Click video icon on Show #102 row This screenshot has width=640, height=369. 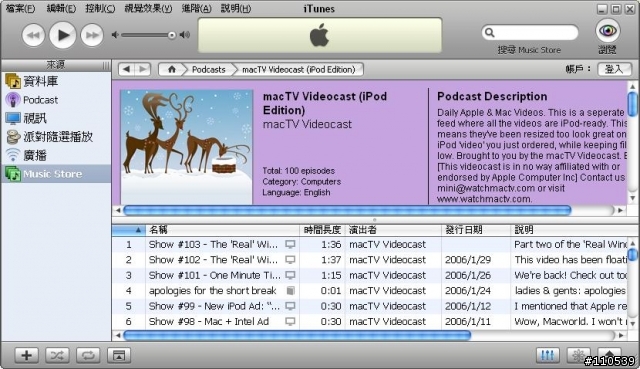pyautogui.click(x=290, y=260)
